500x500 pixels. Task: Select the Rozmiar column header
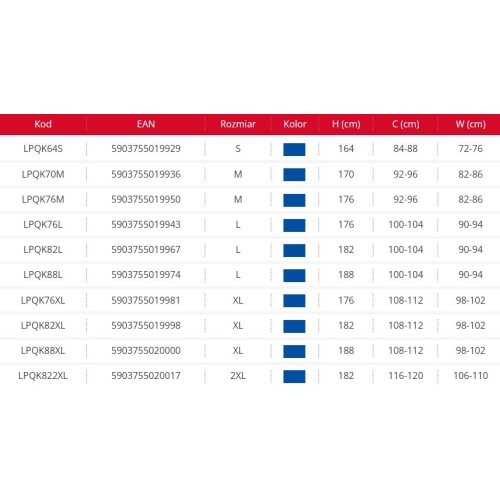[x=238, y=124]
